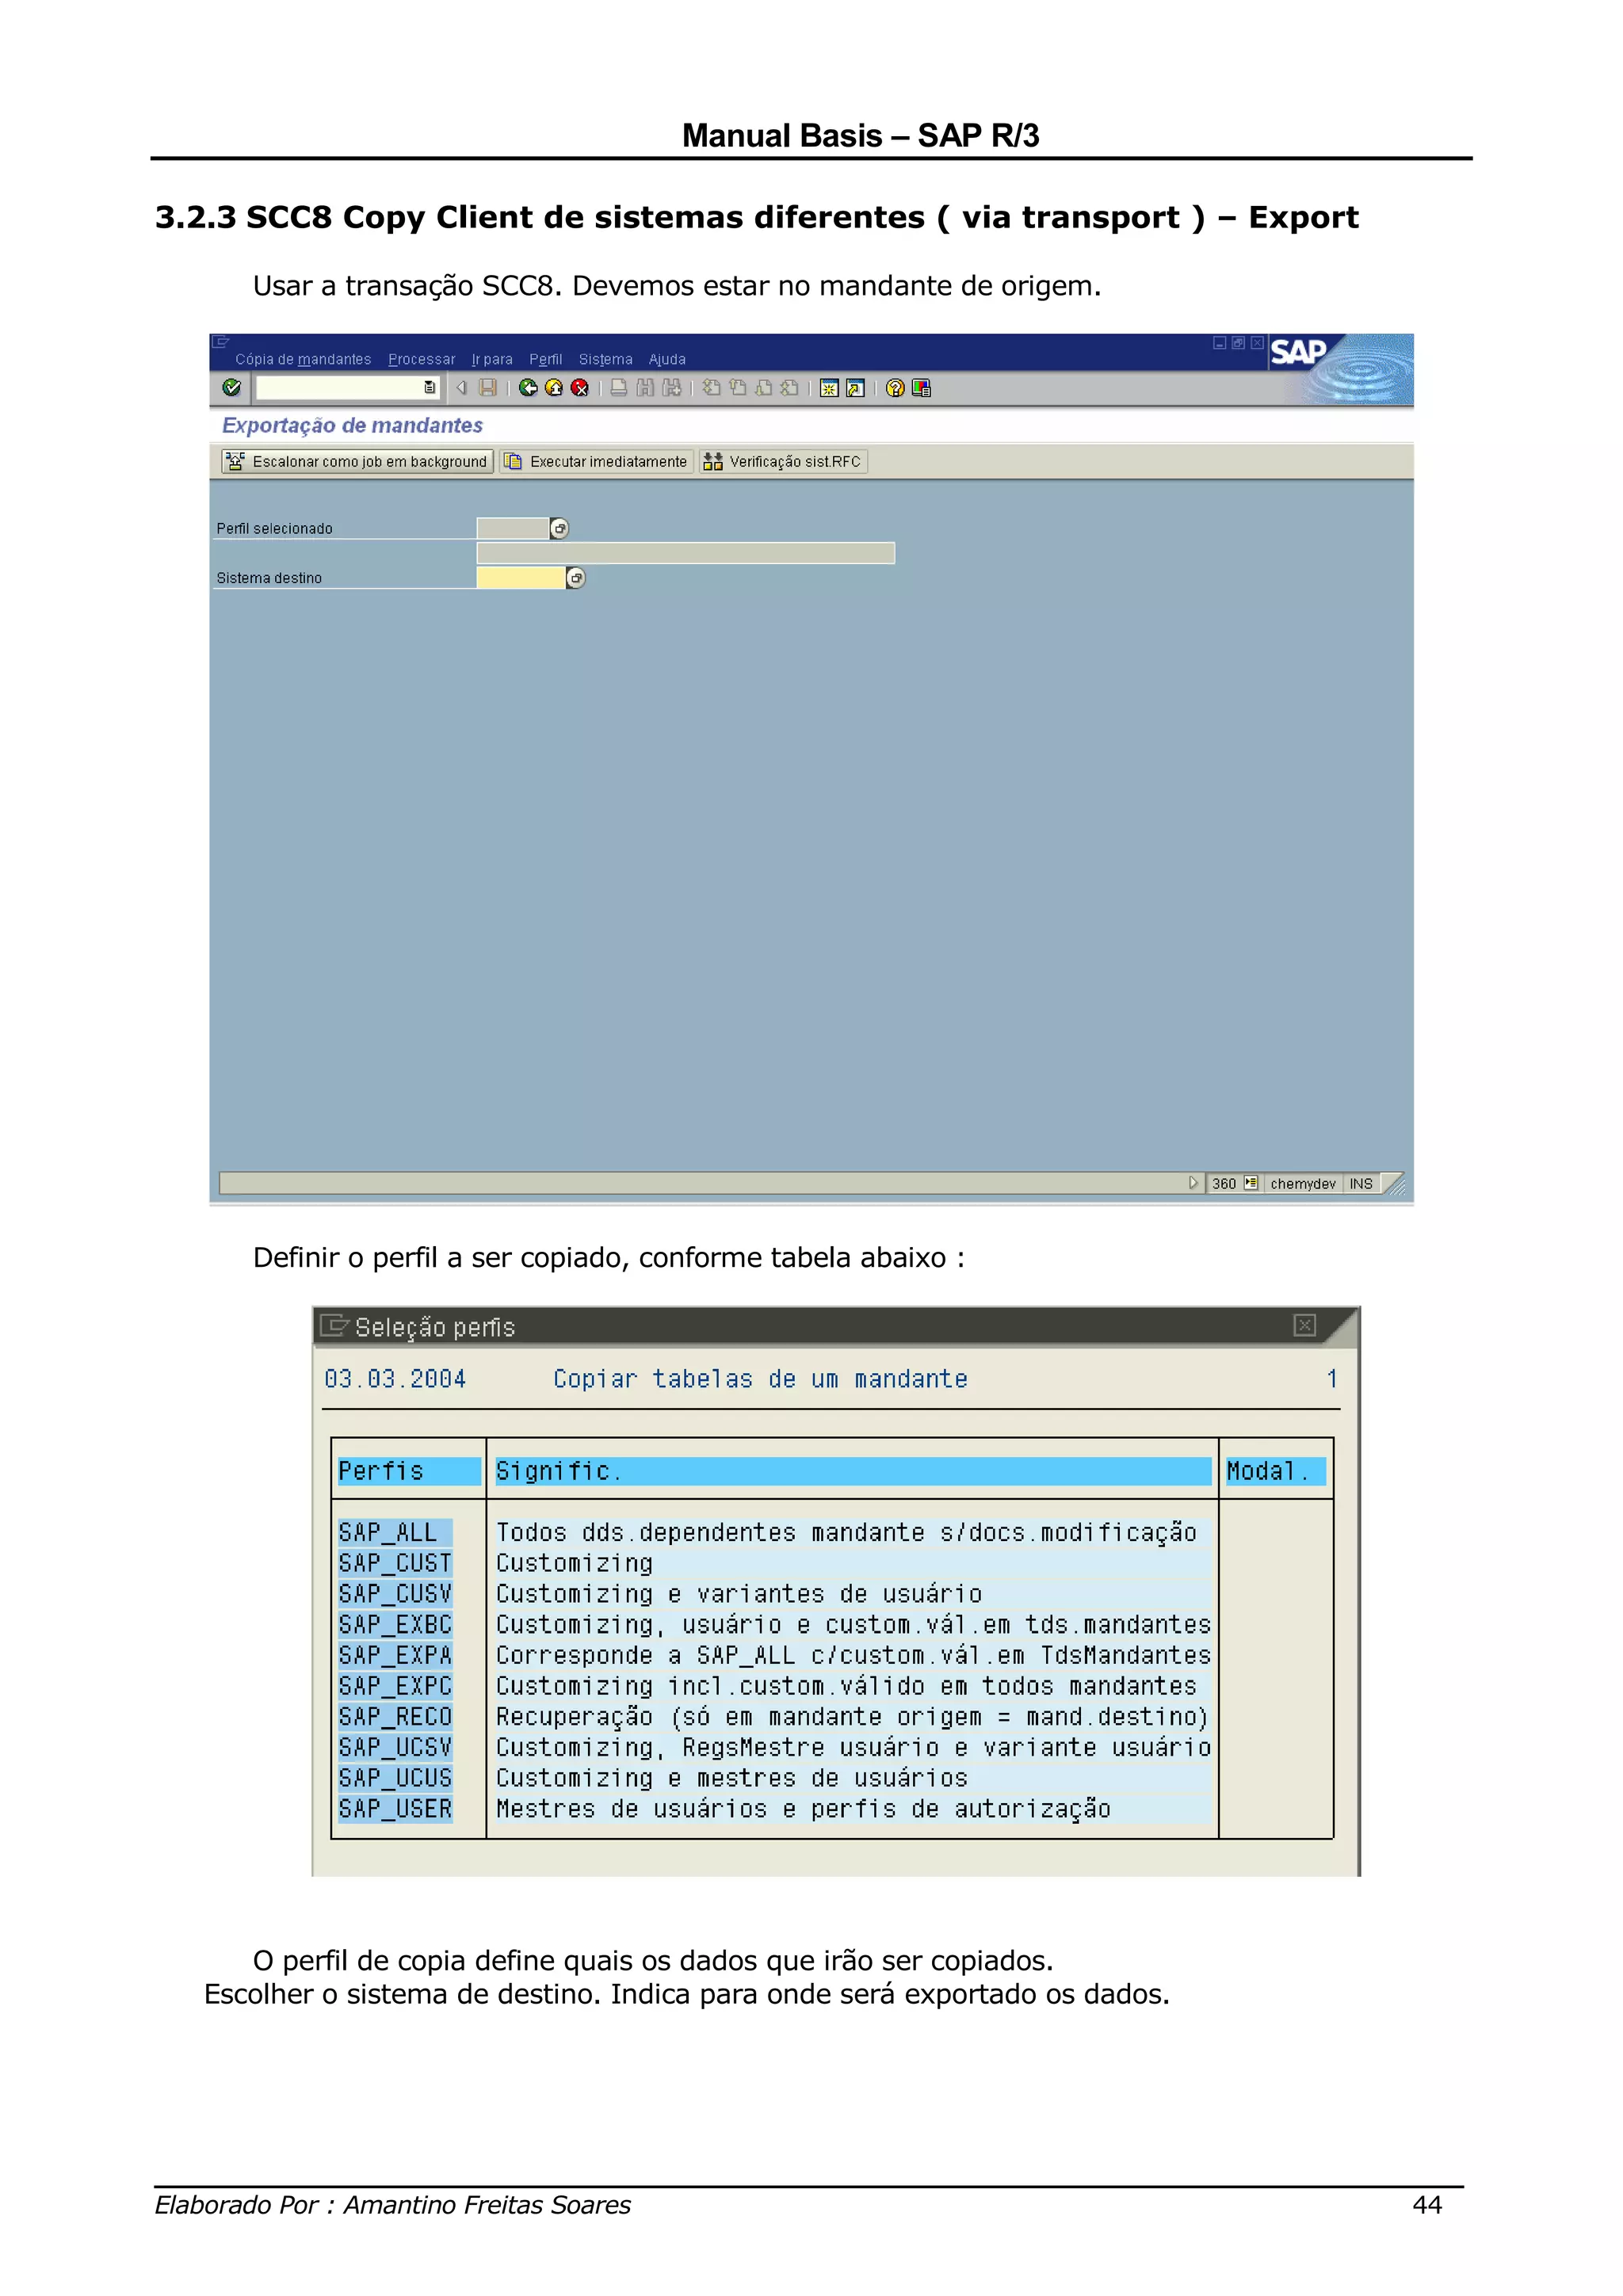The height and width of the screenshot is (2296, 1623).
Task: Click the Find Next binoculars icon
Action: 671,387
